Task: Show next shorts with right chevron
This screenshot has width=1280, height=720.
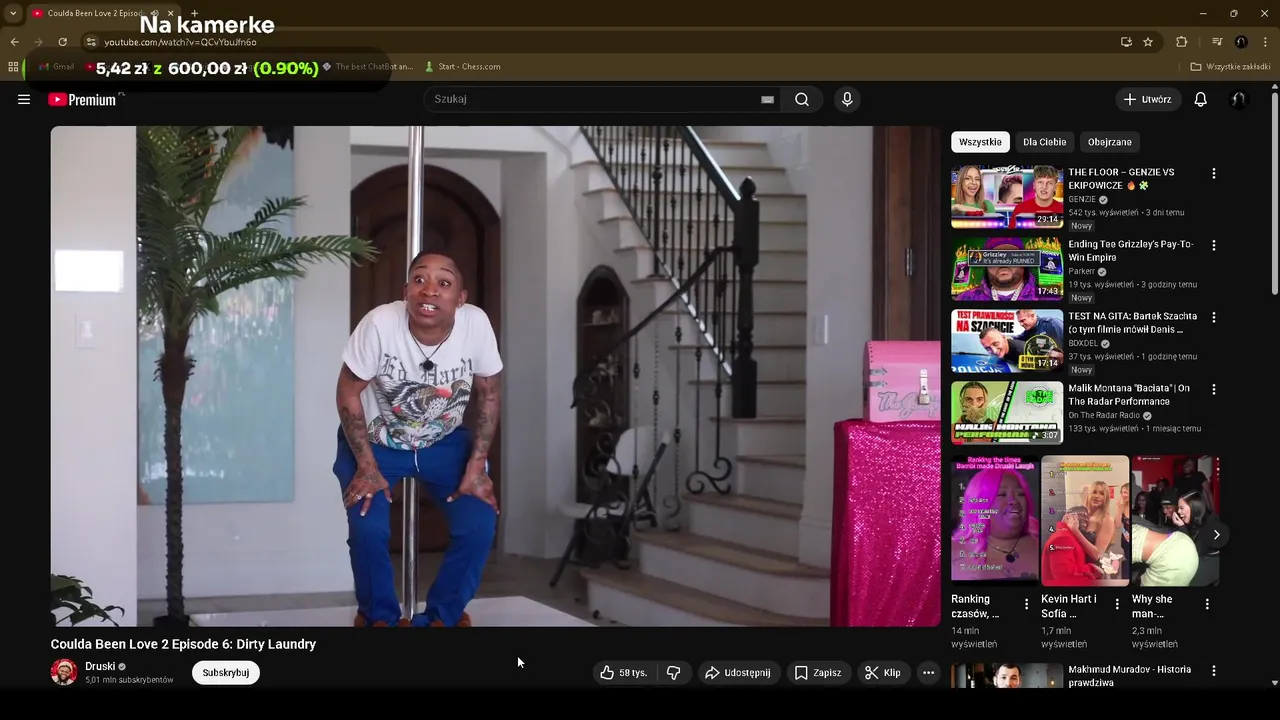Action: (1216, 535)
